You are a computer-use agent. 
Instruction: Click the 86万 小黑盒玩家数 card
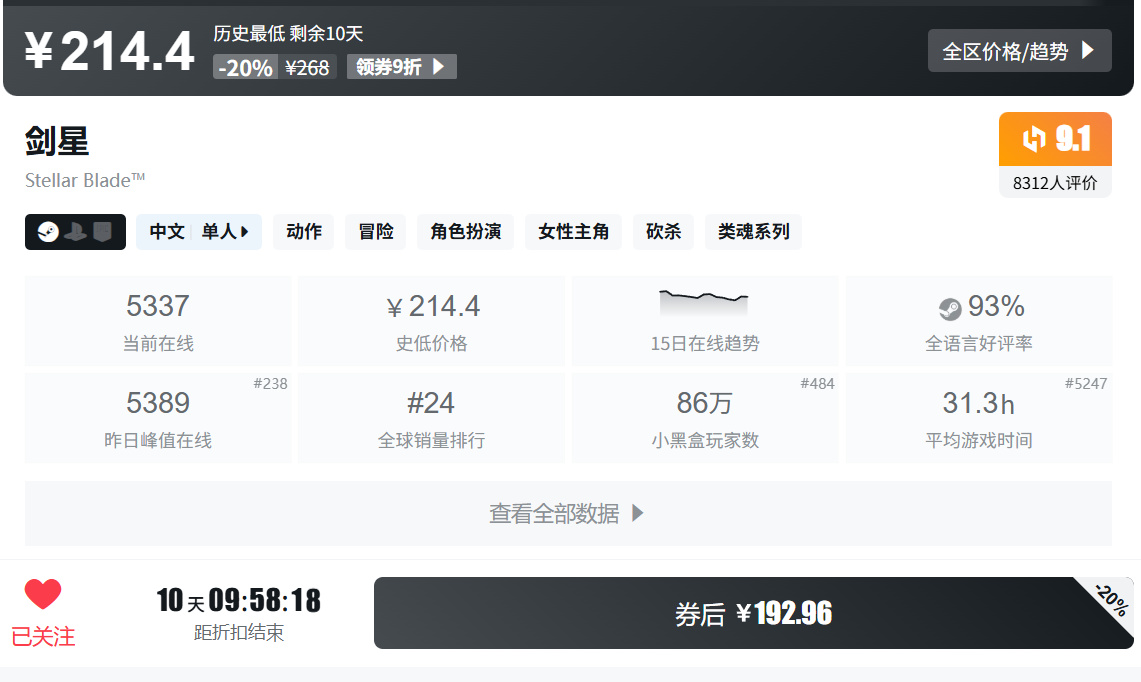click(x=705, y=418)
